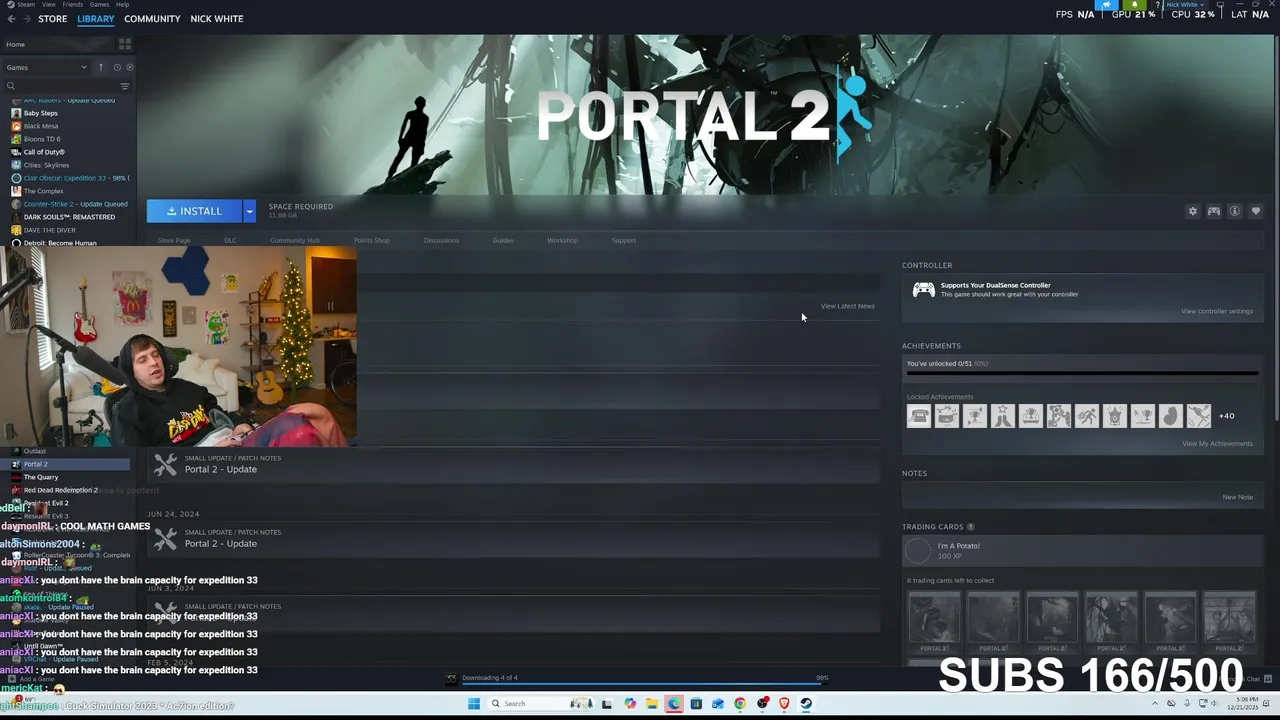The width and height of the screenshot is (1280, 720).
Task: Click the achievements progress bar
Action: coord(1082,374)
